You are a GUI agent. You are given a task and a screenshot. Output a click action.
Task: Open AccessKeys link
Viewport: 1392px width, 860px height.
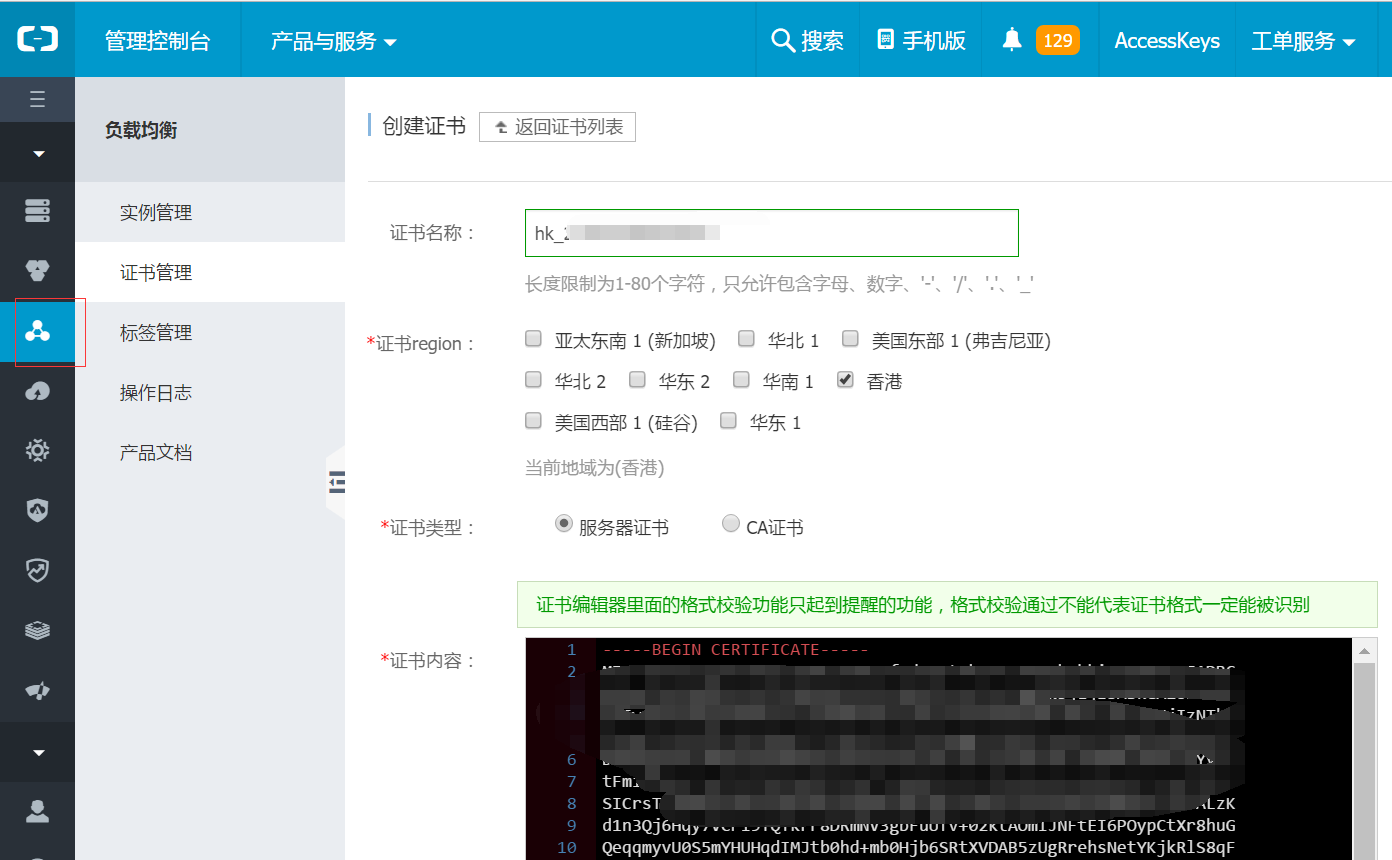point(1167,41)
